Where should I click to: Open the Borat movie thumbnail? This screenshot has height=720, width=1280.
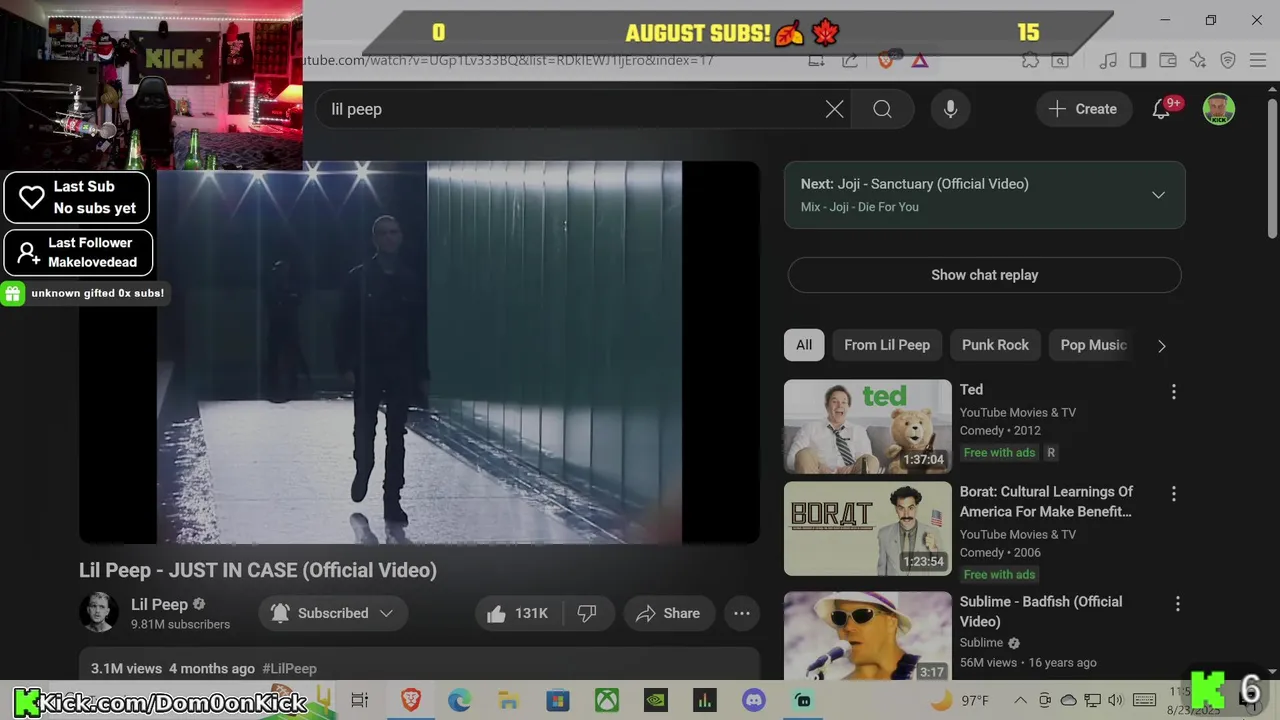[868, 529]
